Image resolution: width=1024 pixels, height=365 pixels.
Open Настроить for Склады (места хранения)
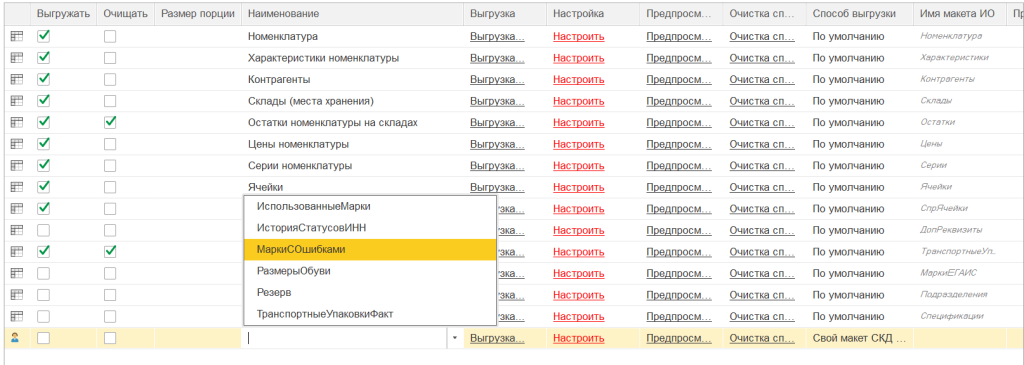coord(579,101)
